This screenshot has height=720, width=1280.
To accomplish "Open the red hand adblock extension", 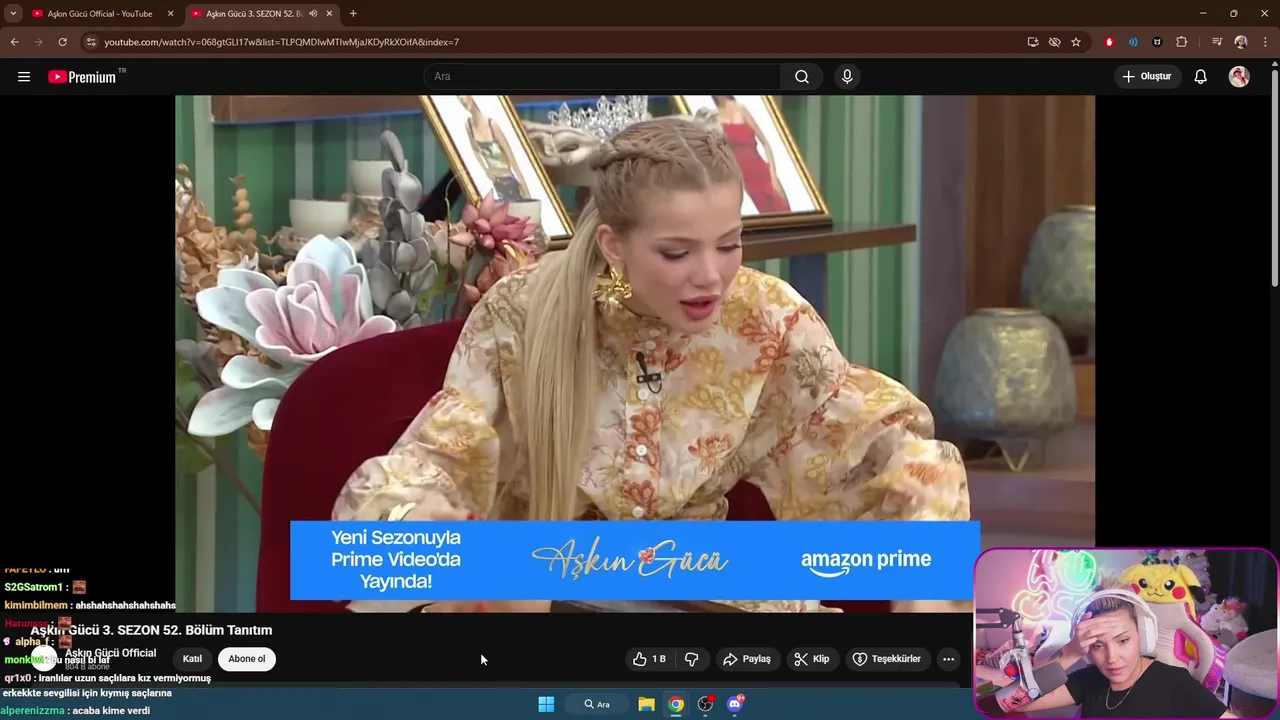I will click(x=1109, y=42).
